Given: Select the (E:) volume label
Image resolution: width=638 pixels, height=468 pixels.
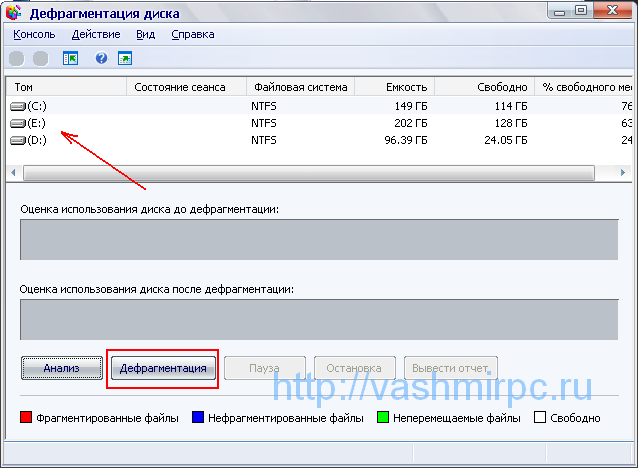Looking at the screenshot, I should pos(37,123).
